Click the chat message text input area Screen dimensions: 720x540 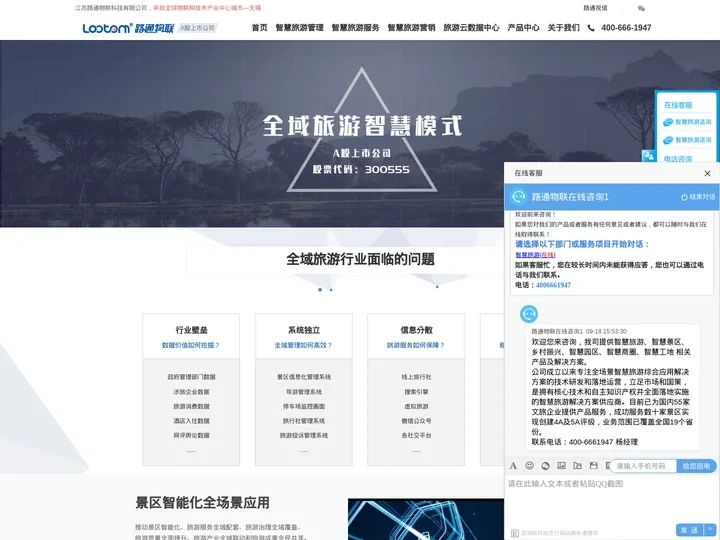(611, 501)
